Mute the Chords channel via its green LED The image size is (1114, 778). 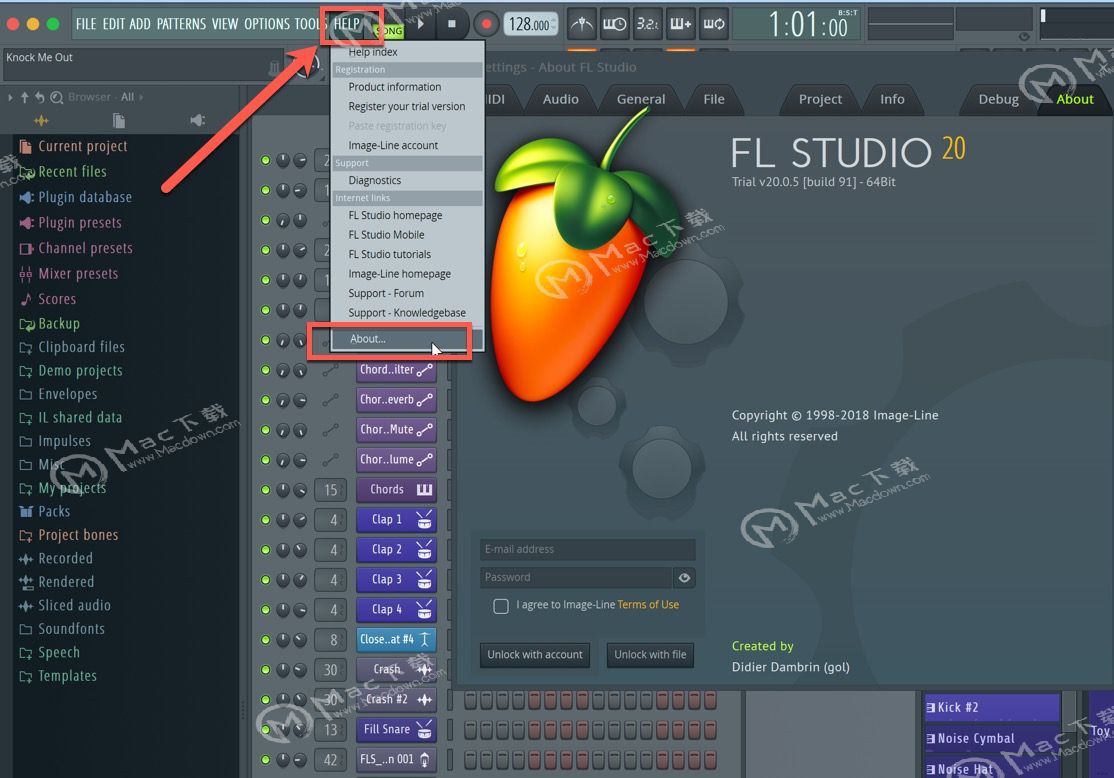[x=266, y=490]
